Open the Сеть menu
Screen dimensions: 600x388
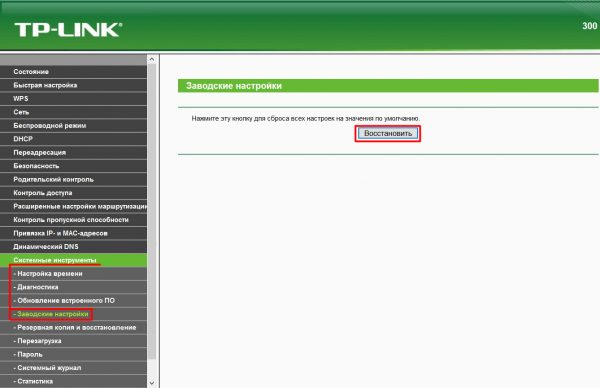coord(73,112)
